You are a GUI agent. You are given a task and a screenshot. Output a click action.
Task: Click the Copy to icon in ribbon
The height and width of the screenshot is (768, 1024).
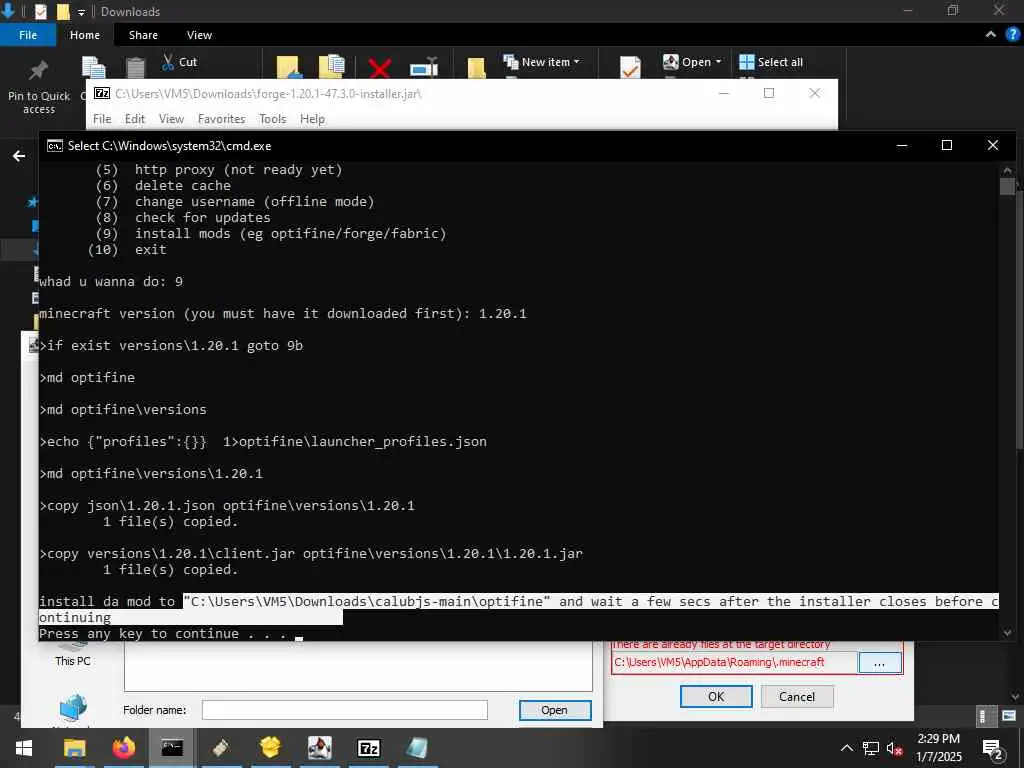[332, 67]
